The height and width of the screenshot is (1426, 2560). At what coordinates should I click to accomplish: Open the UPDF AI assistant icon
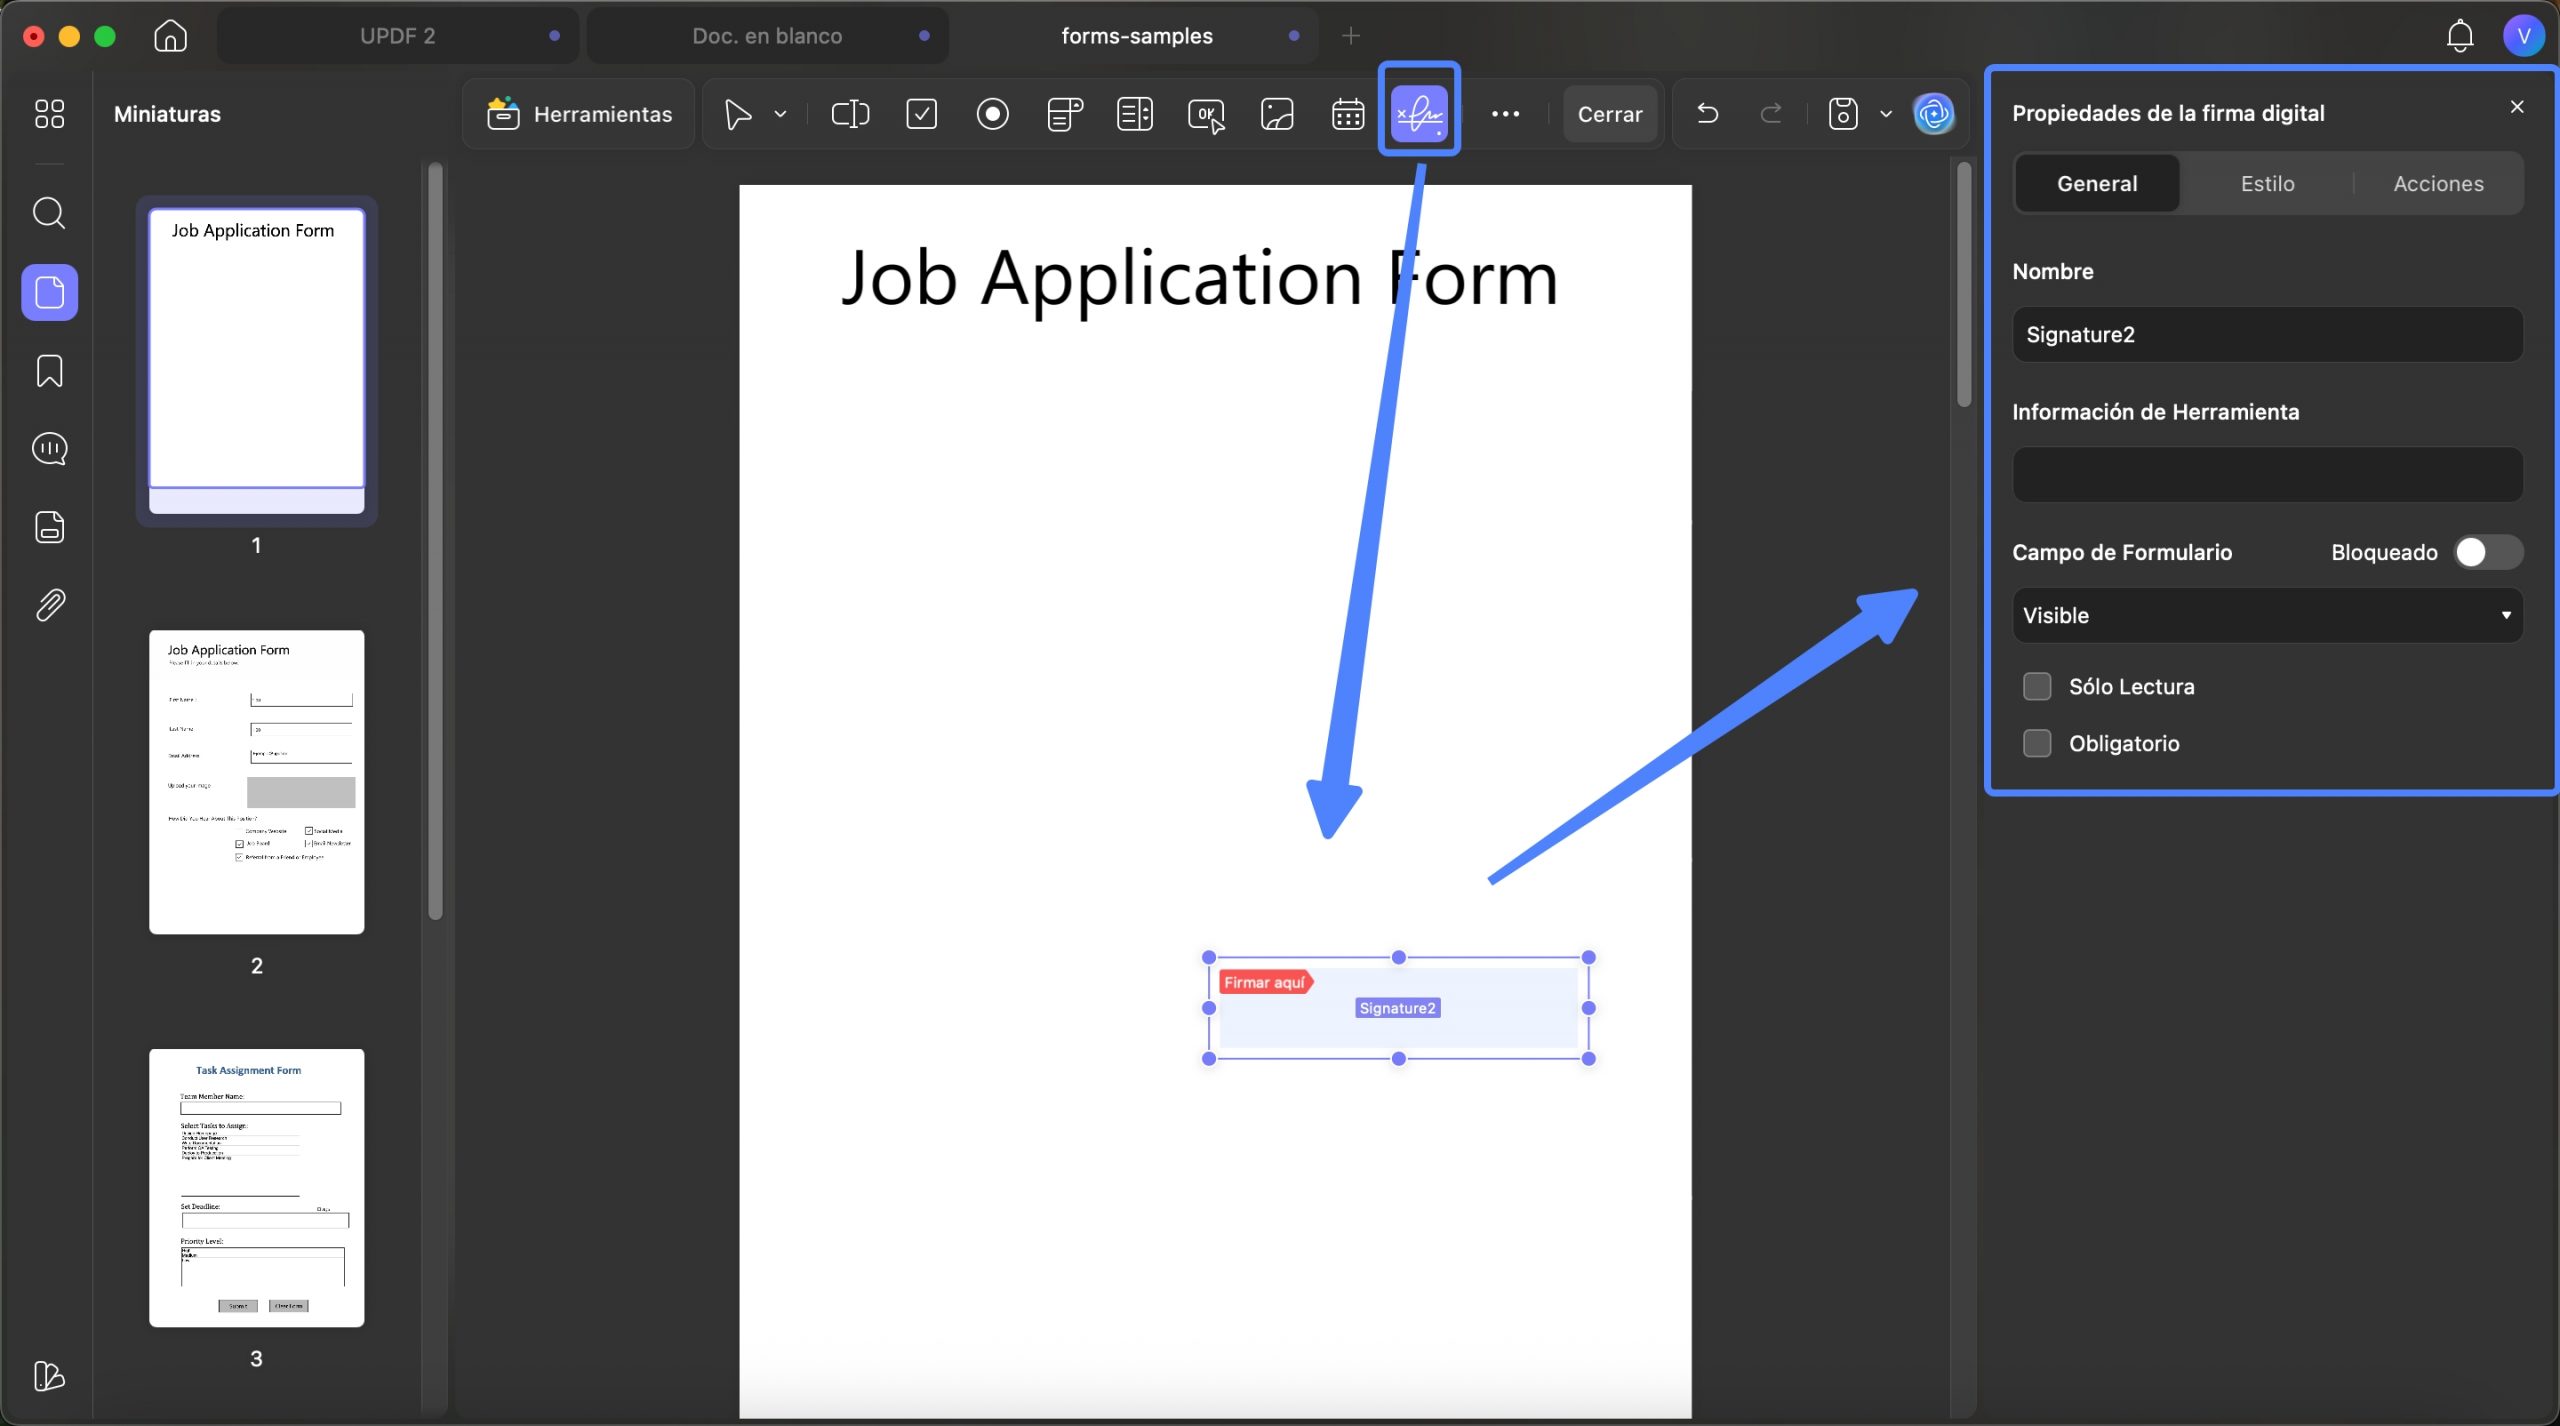(1934, 114)
